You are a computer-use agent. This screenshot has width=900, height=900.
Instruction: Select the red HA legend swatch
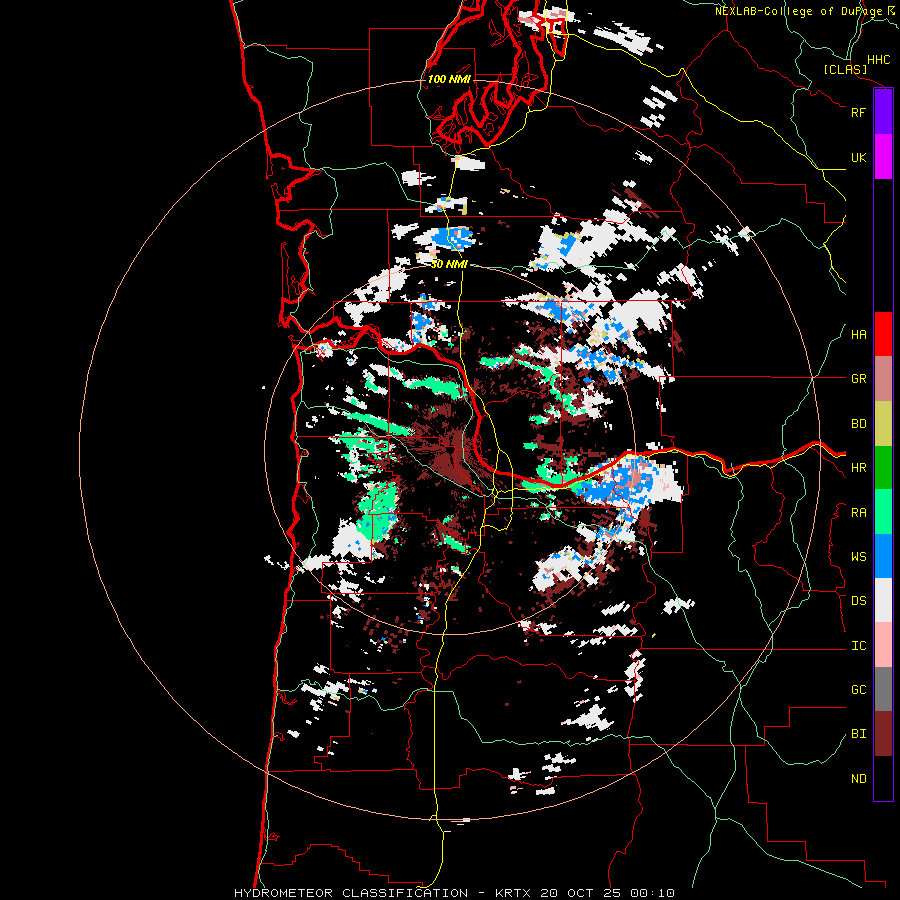click(x=883, y=334)
